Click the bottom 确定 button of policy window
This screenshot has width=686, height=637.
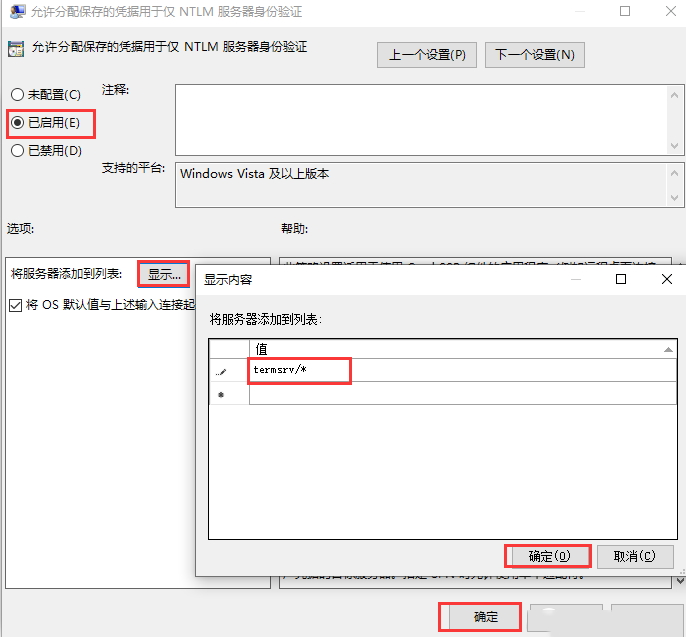(x=485, y=617)
